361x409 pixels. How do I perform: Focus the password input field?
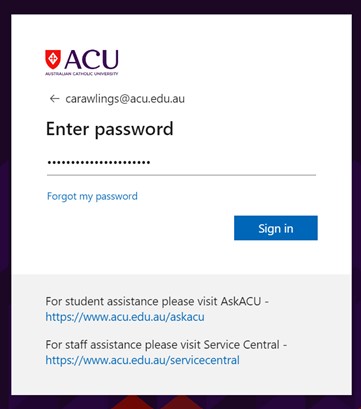coord(181,163)
